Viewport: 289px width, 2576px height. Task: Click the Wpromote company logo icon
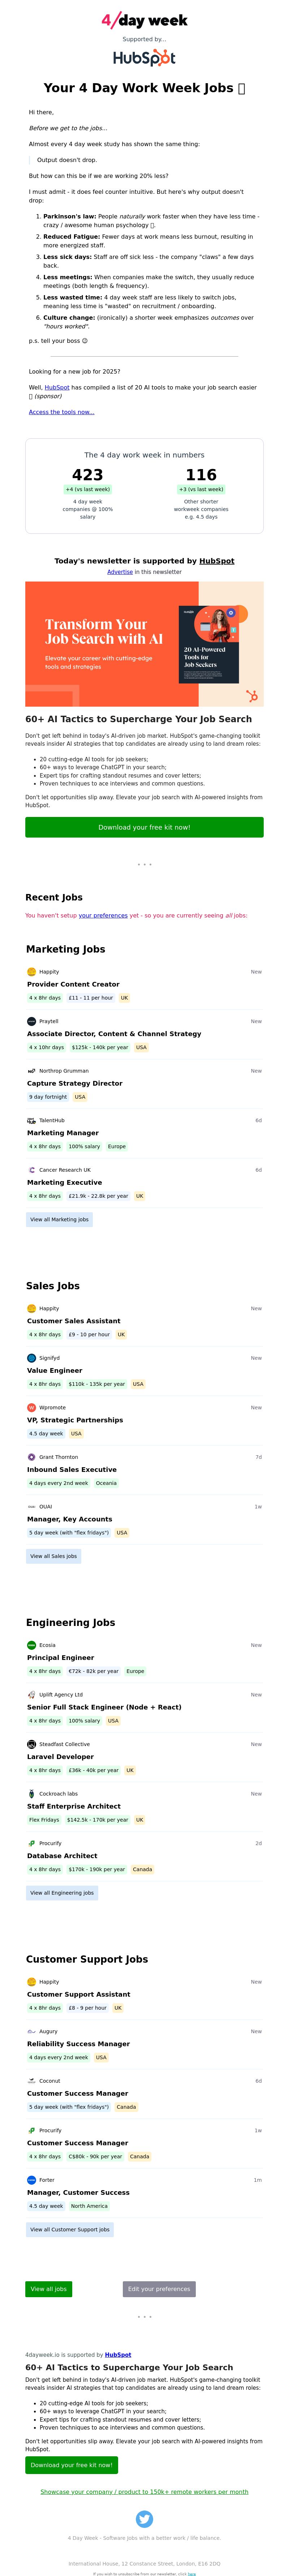pos(31,1407)
